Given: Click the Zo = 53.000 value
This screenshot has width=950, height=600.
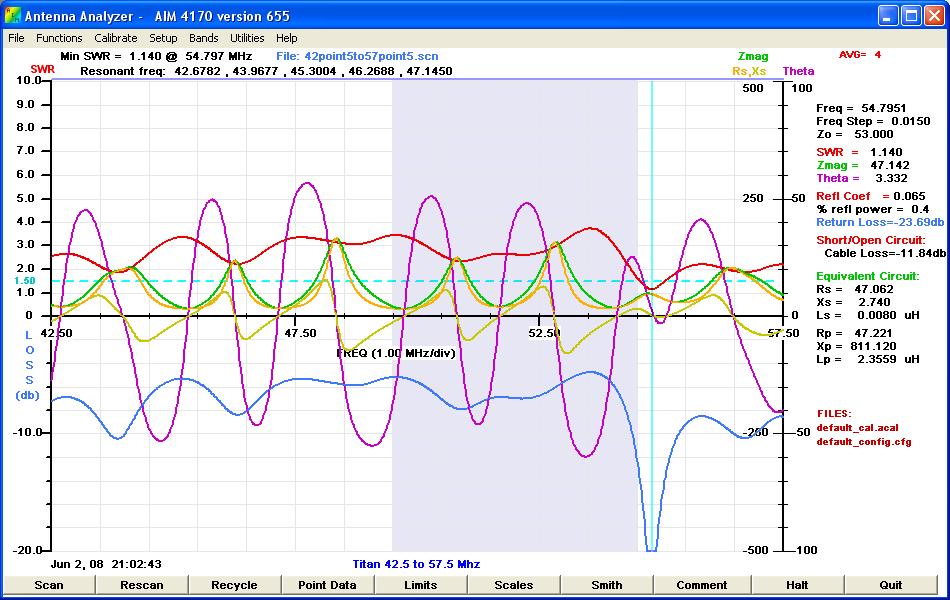Looking at the screenshot, I should click(x=854, y=134).
